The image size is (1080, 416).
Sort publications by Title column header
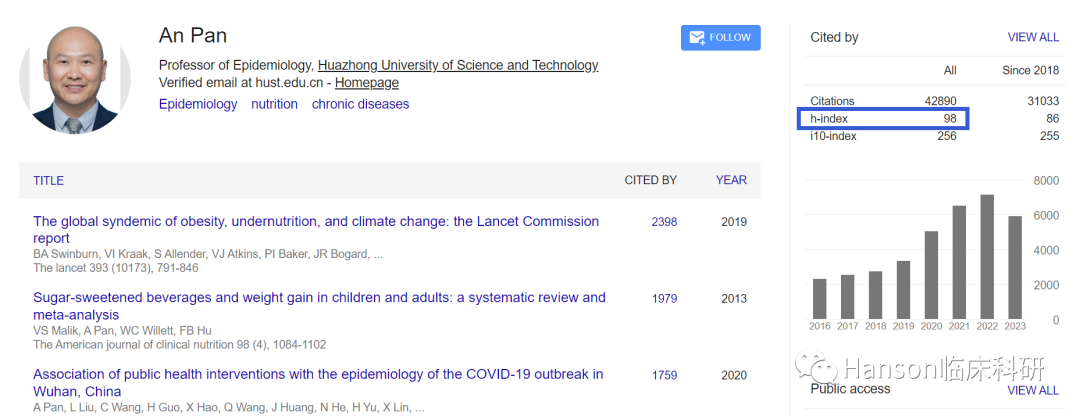point(48,181)
